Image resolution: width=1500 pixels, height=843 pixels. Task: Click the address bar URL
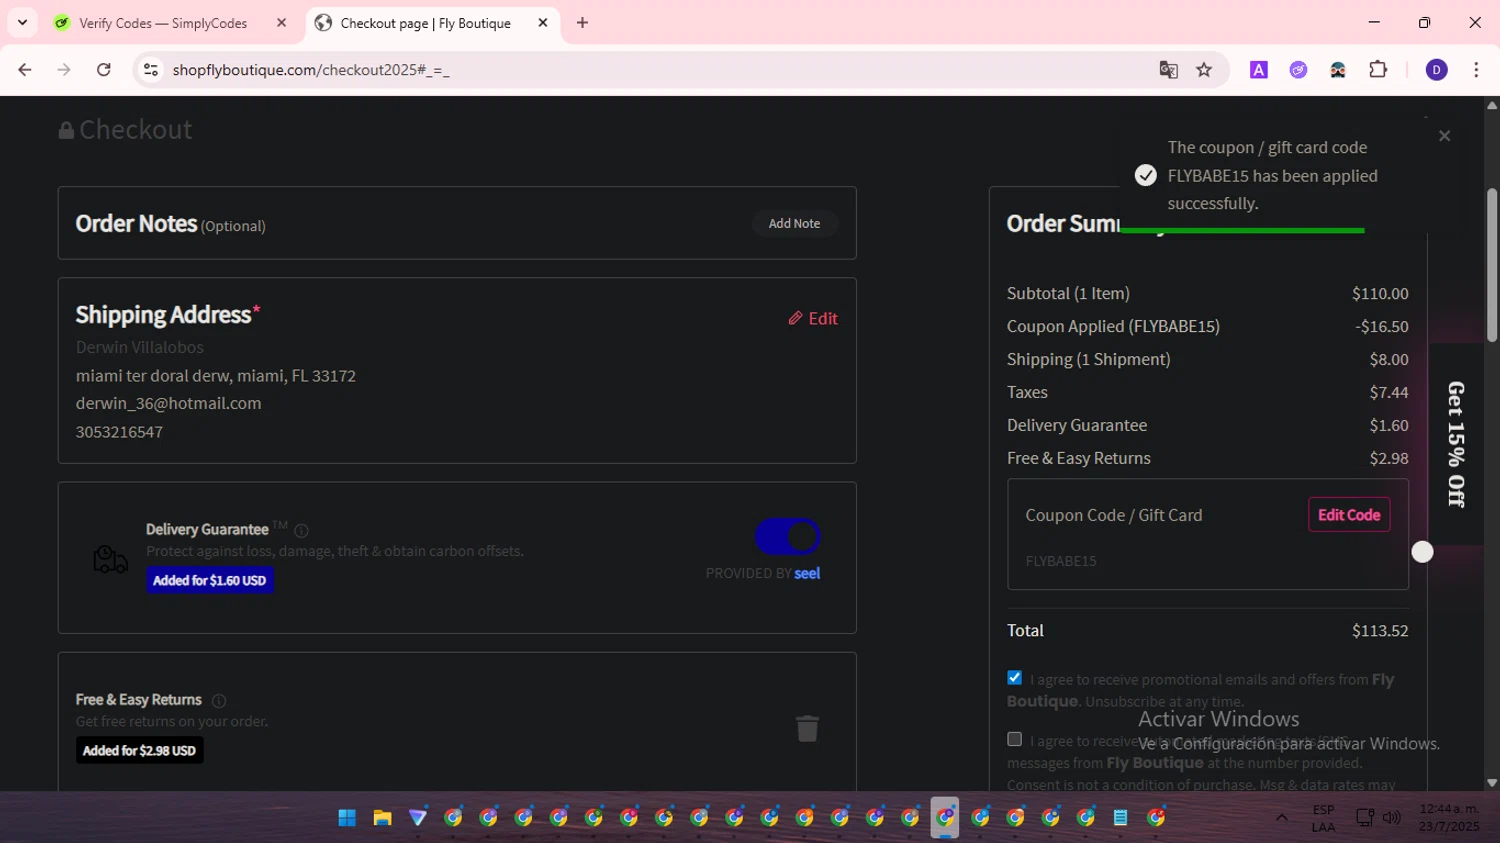pyautogui.click(x=311, y=70)
